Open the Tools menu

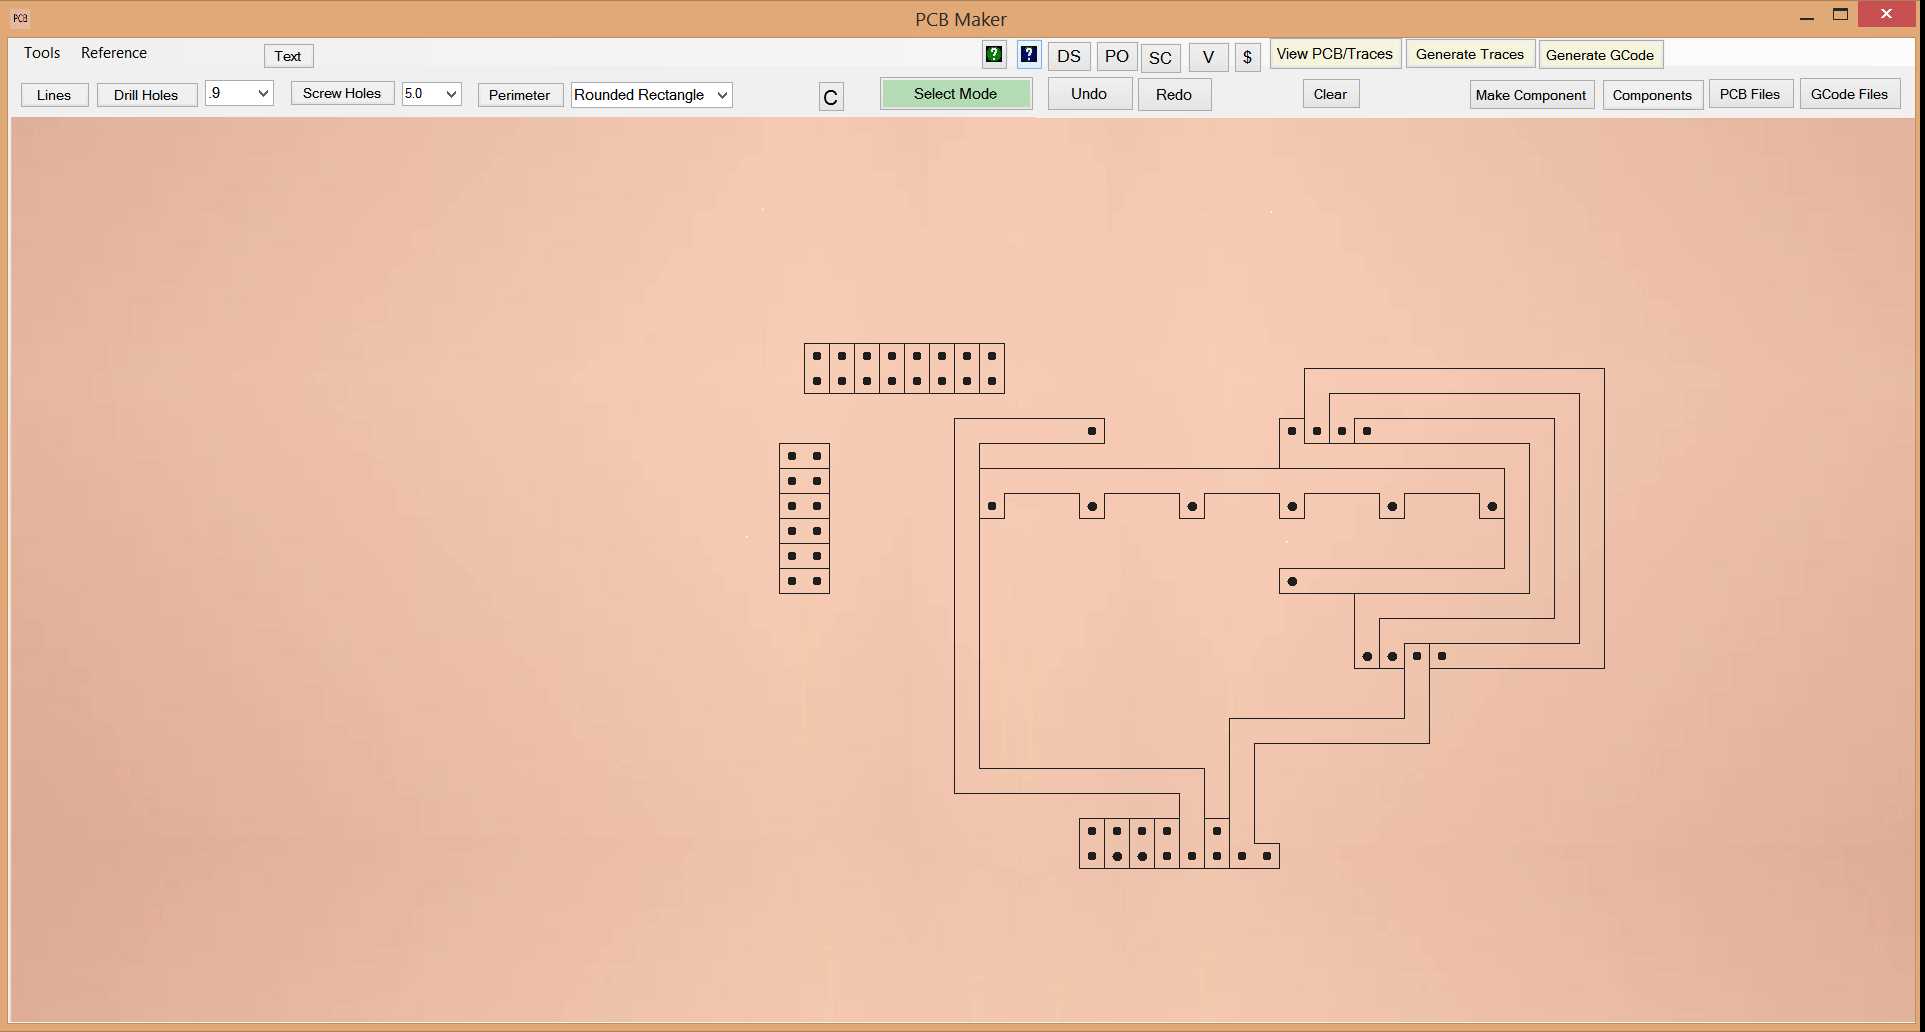point(42,53)
